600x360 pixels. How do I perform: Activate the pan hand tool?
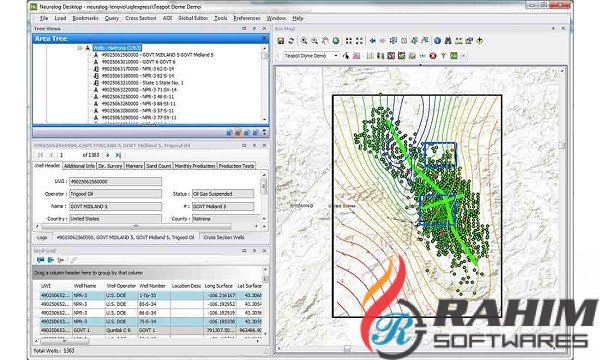(x=325, y=41)
